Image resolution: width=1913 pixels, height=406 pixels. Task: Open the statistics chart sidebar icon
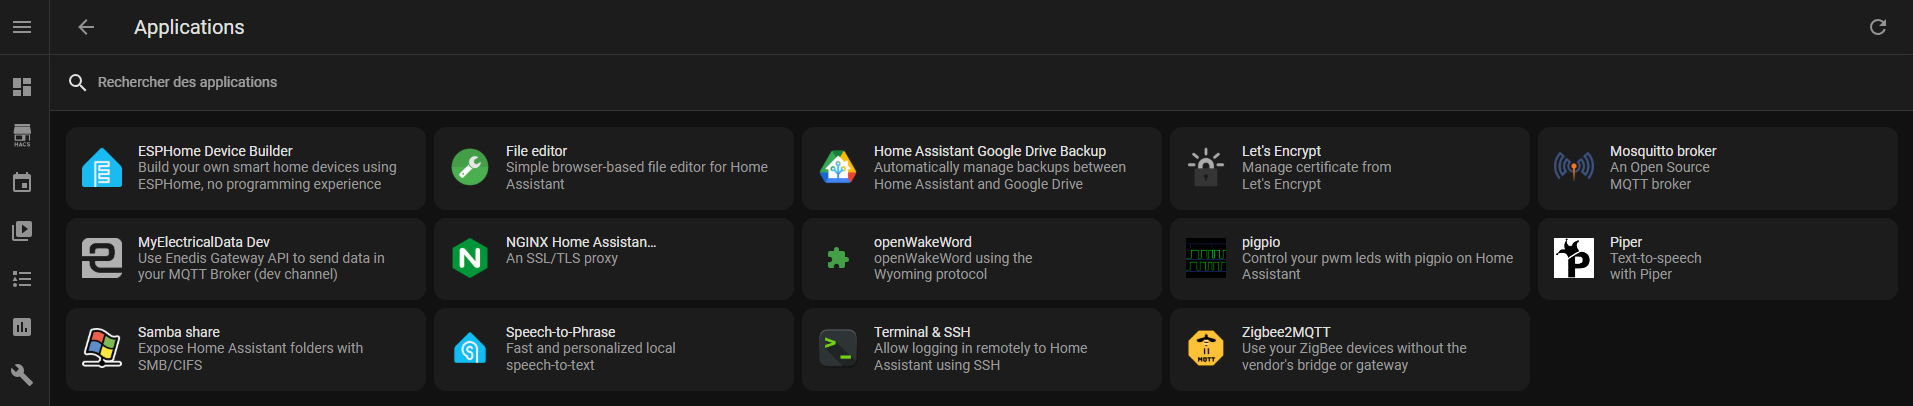click(x=22, y=327)
